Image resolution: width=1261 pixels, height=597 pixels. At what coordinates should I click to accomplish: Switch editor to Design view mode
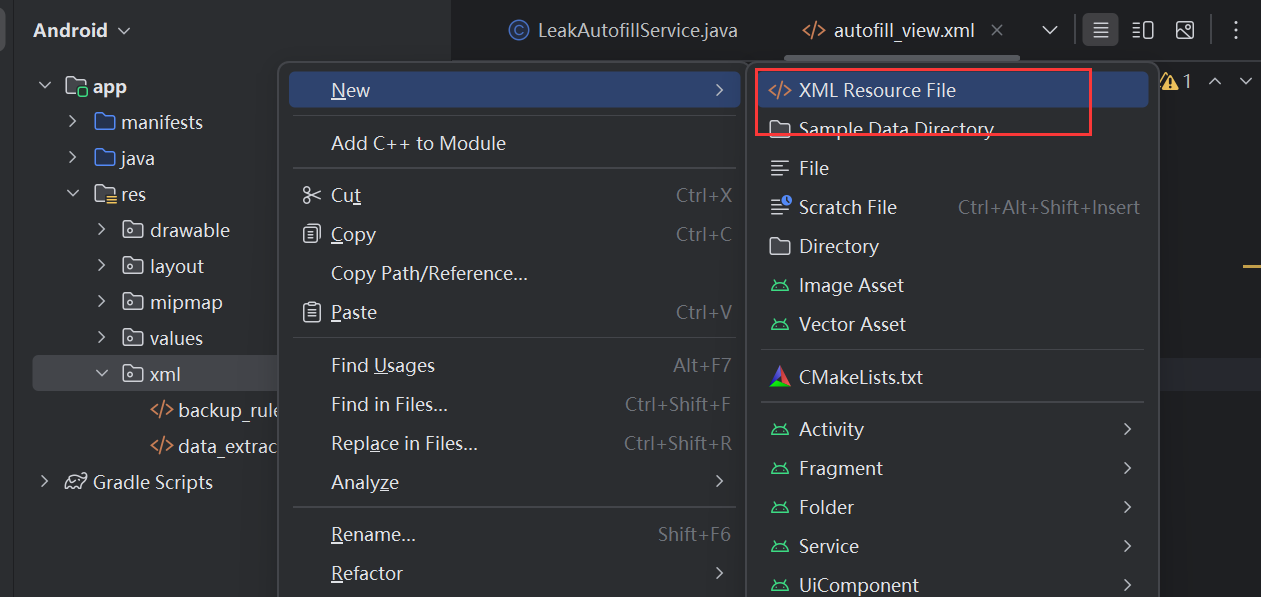coord(1185,30)
